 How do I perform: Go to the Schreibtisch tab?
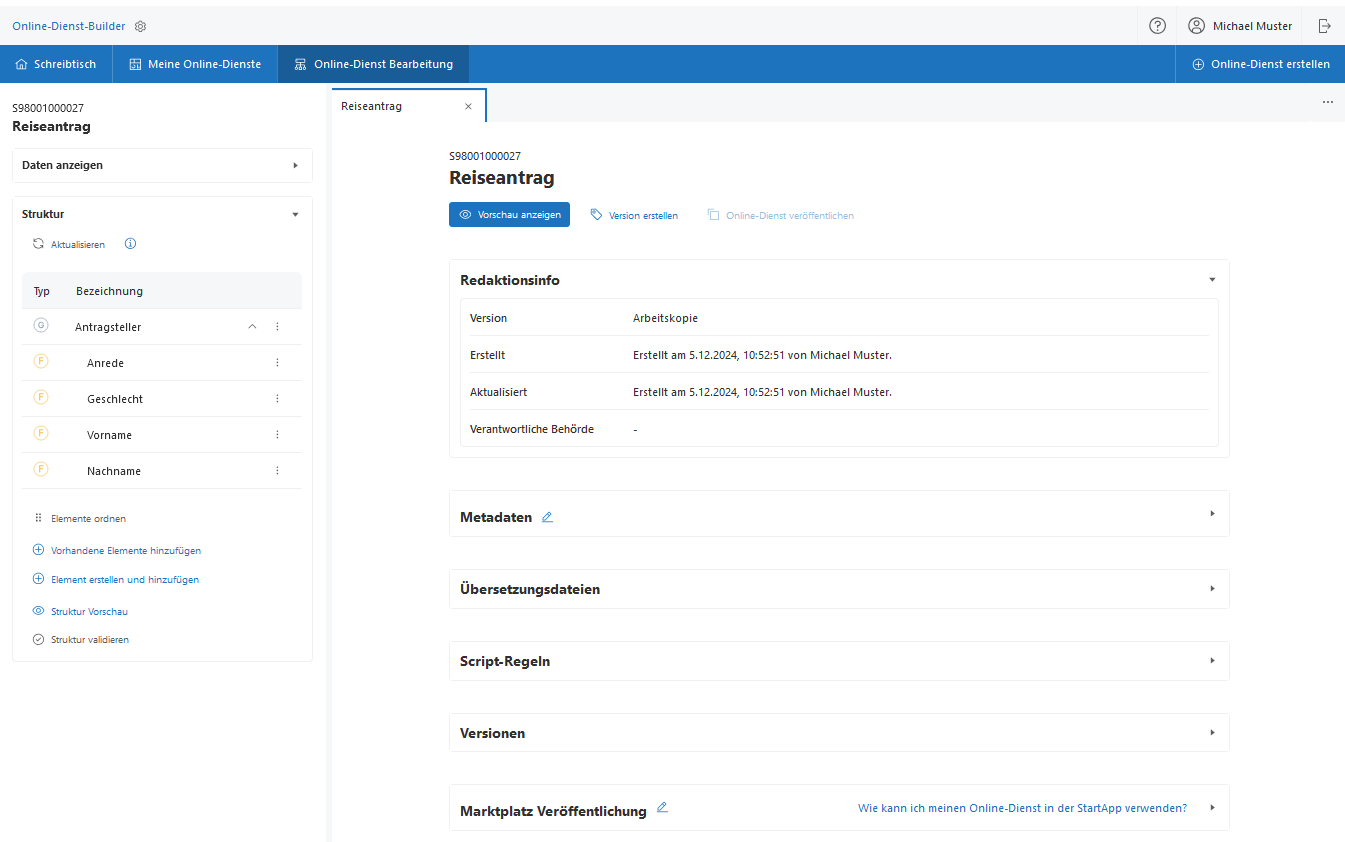(56, 64)
